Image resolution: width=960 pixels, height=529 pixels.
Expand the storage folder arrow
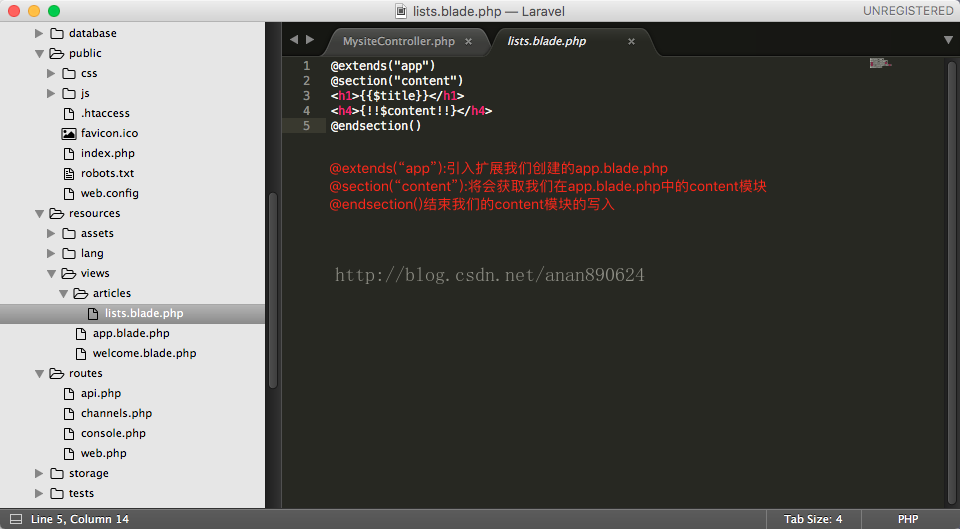pyautogui.click(x=39, y=473)
